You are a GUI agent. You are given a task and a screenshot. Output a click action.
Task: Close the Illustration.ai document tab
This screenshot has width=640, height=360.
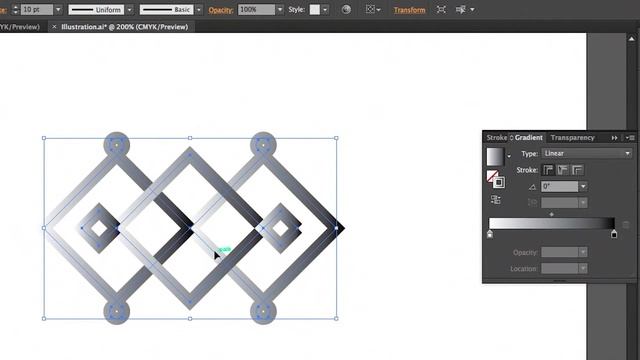[54, 27]
